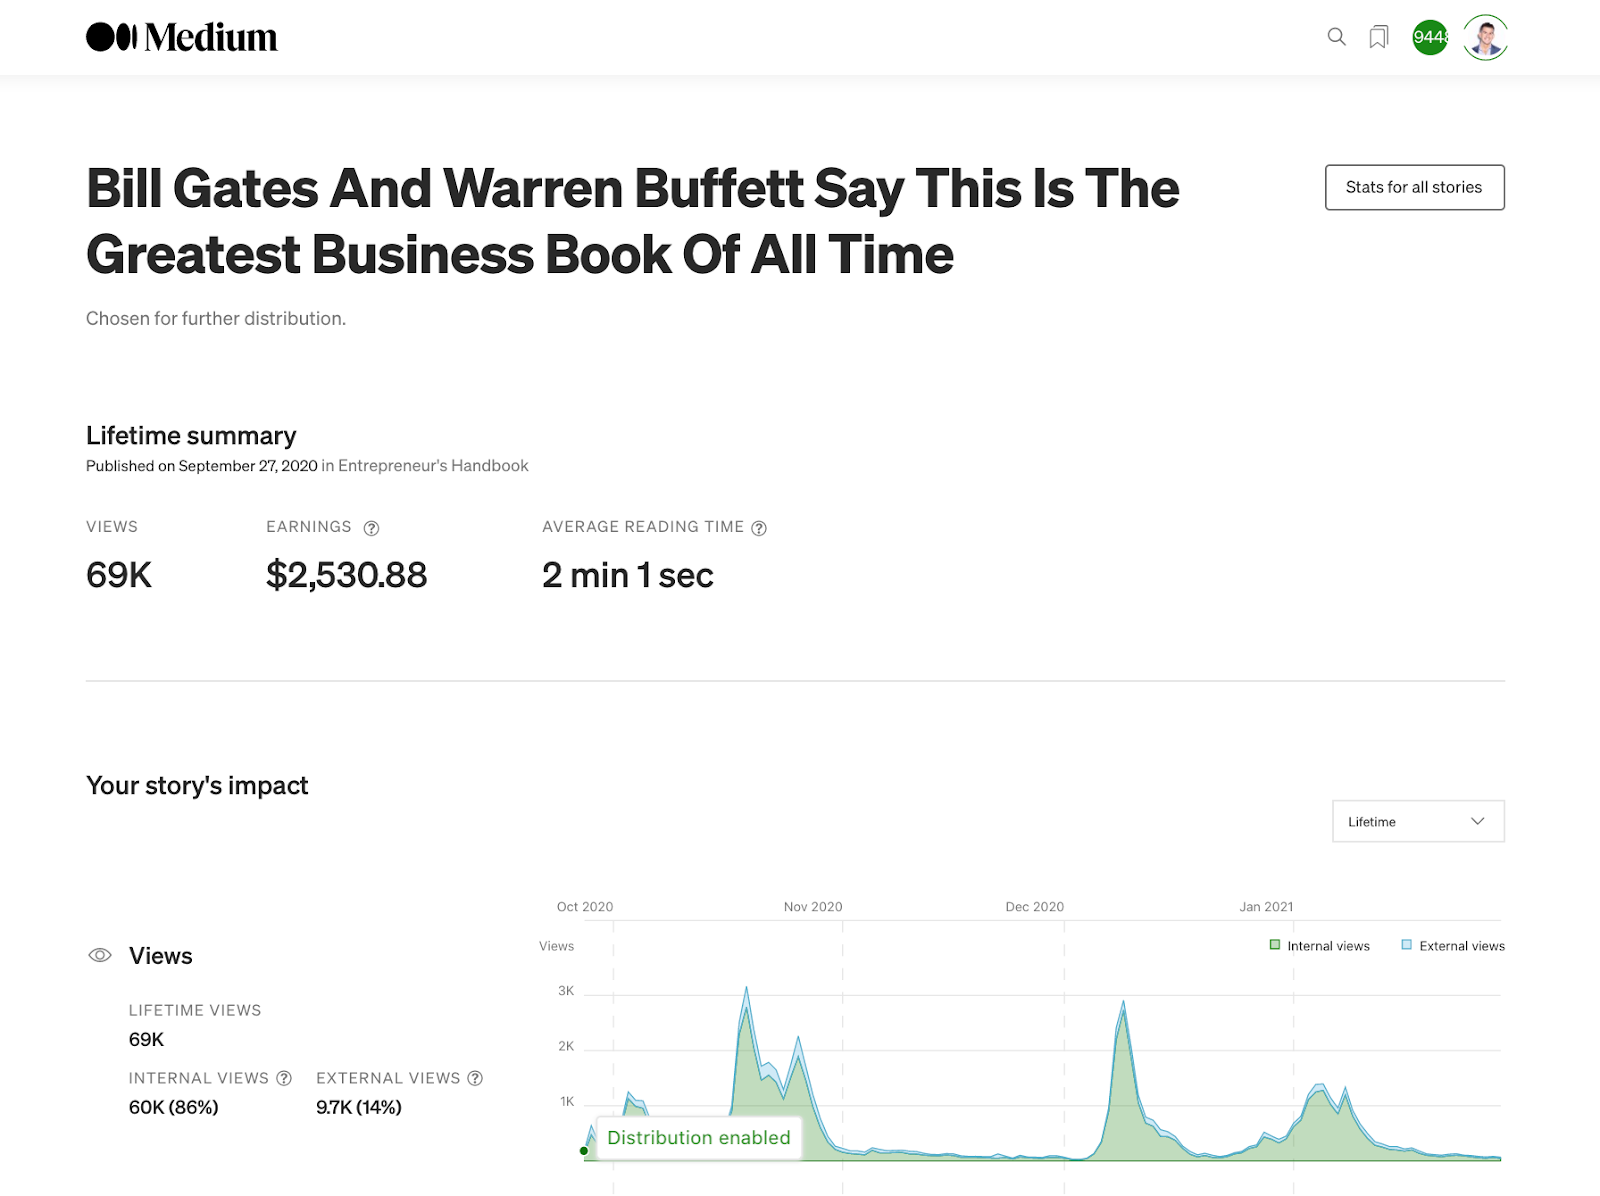This screenshot has height=1196, width=1600.
Task: Open the search magnifier icon
Action: pos(1336,38)
